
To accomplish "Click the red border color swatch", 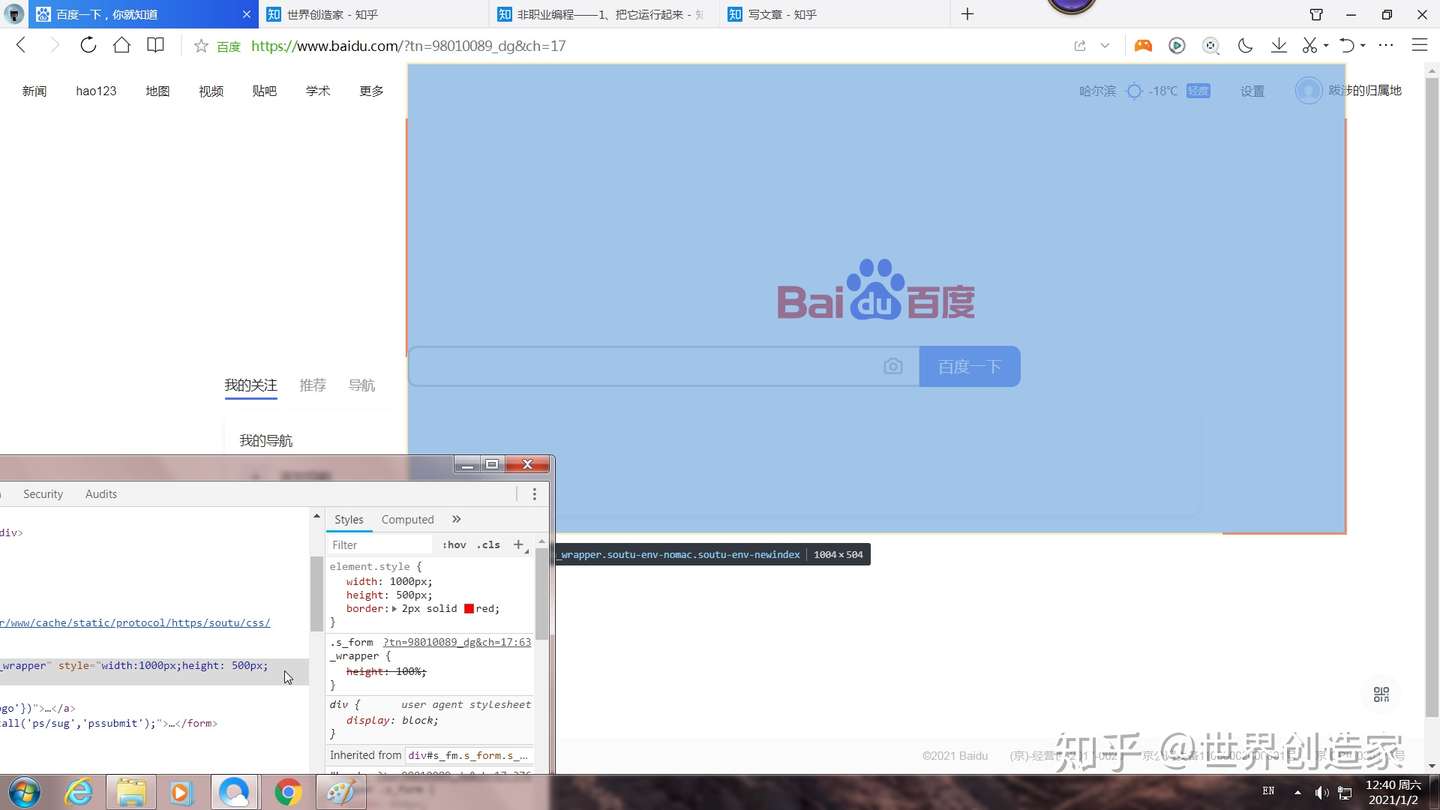I will click(469, 609).
